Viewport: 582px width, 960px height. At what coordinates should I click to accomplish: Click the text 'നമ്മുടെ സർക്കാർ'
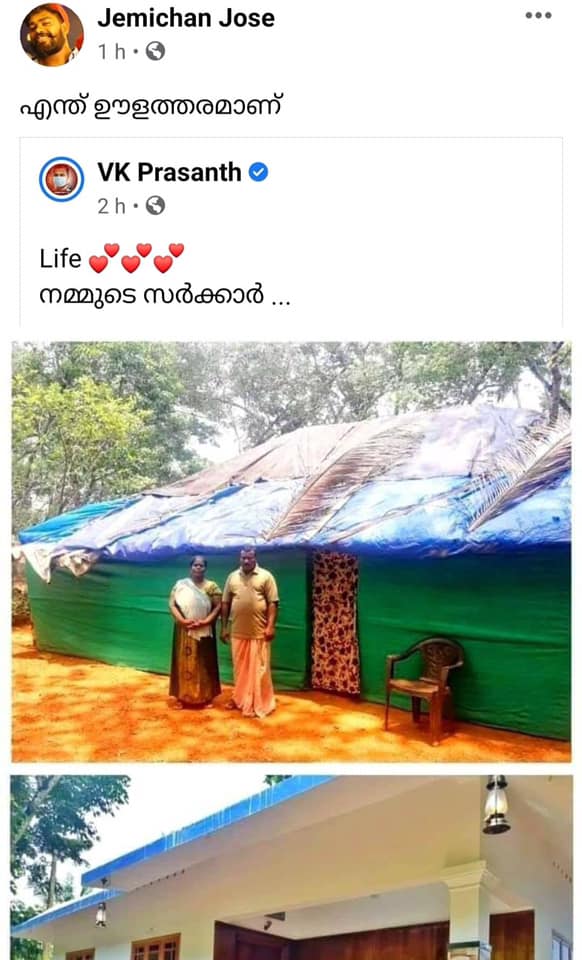tap(152, 295)
